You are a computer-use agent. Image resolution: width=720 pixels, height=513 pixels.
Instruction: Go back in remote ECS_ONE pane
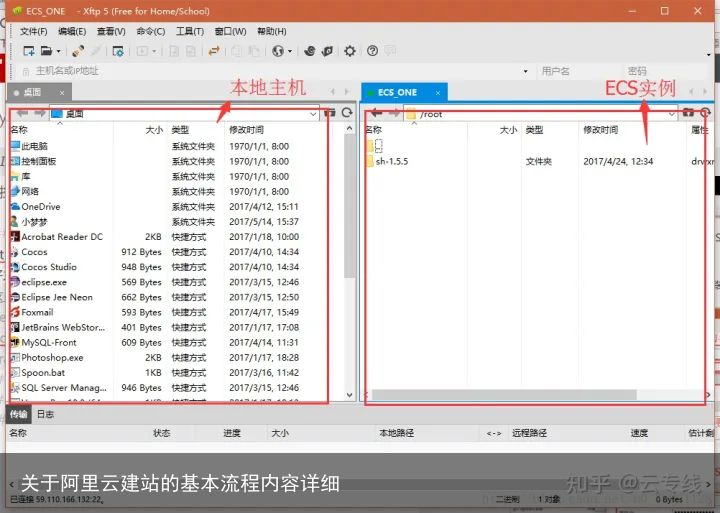[377, 113]
